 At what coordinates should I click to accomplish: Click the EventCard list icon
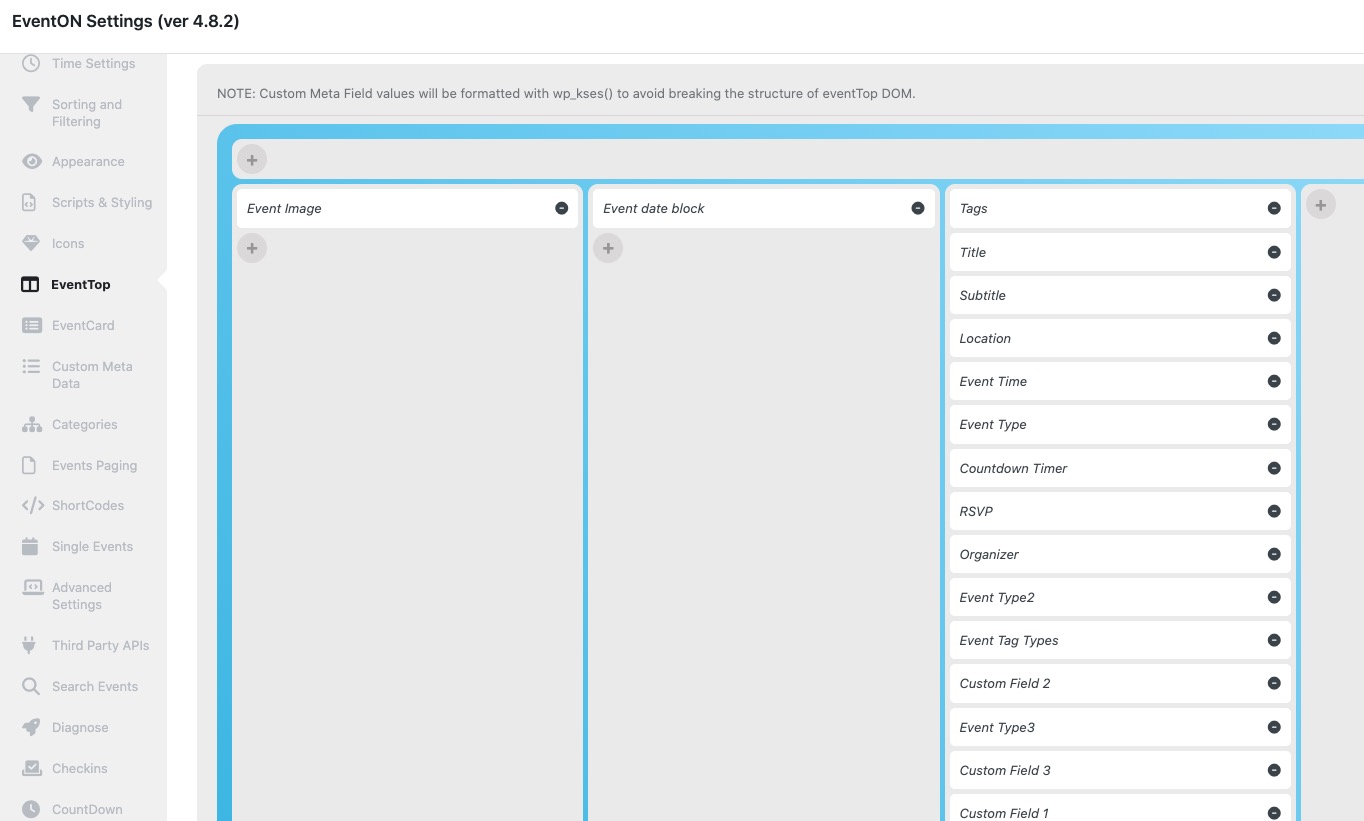31,325
